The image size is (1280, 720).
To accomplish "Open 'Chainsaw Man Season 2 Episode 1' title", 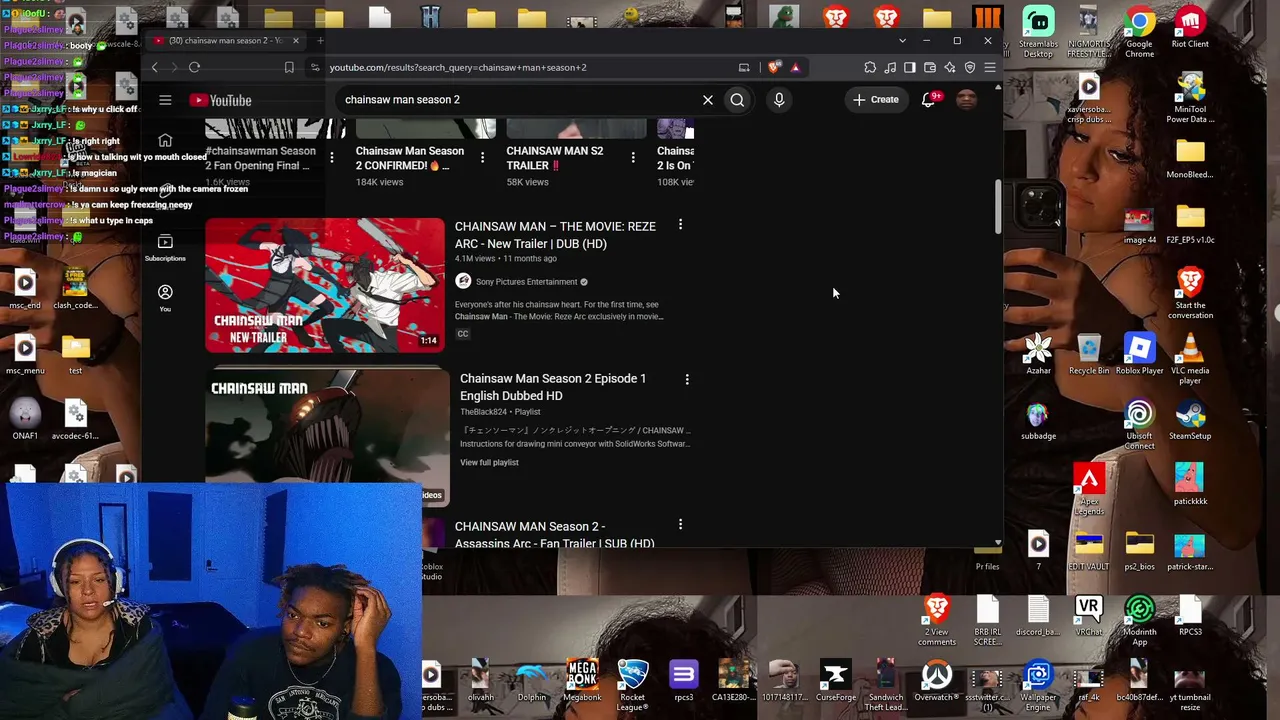I will coord(553,387).
